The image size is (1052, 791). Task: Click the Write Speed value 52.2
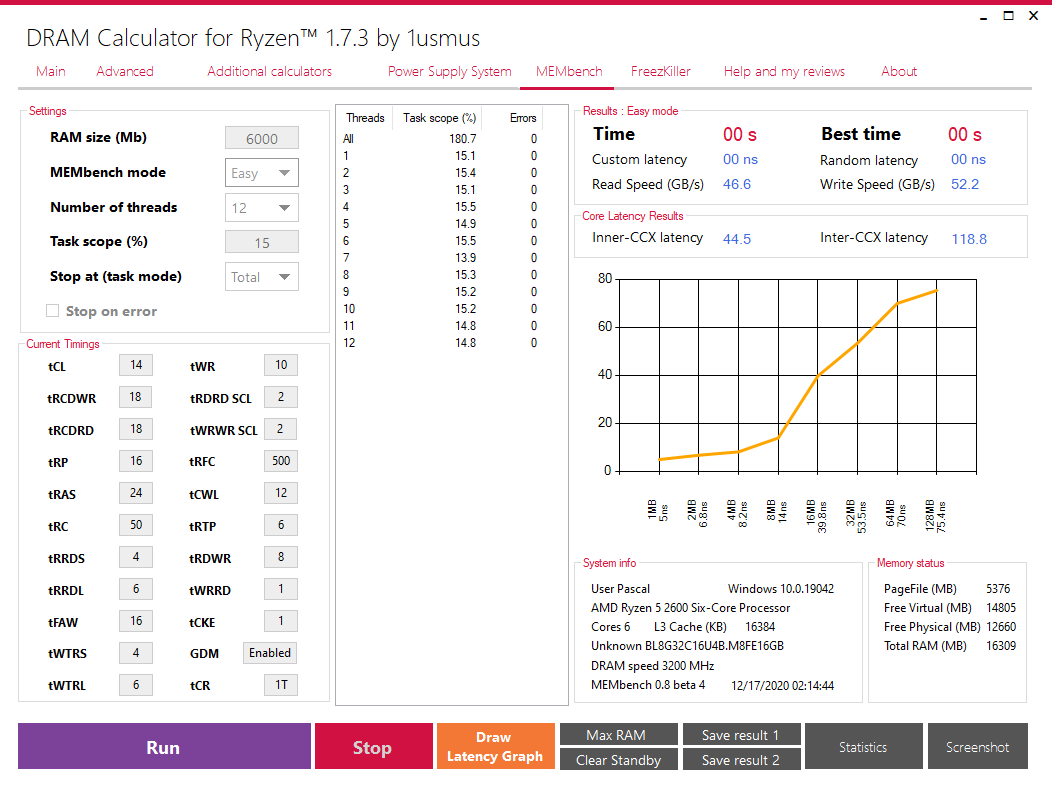pos(965,184)
